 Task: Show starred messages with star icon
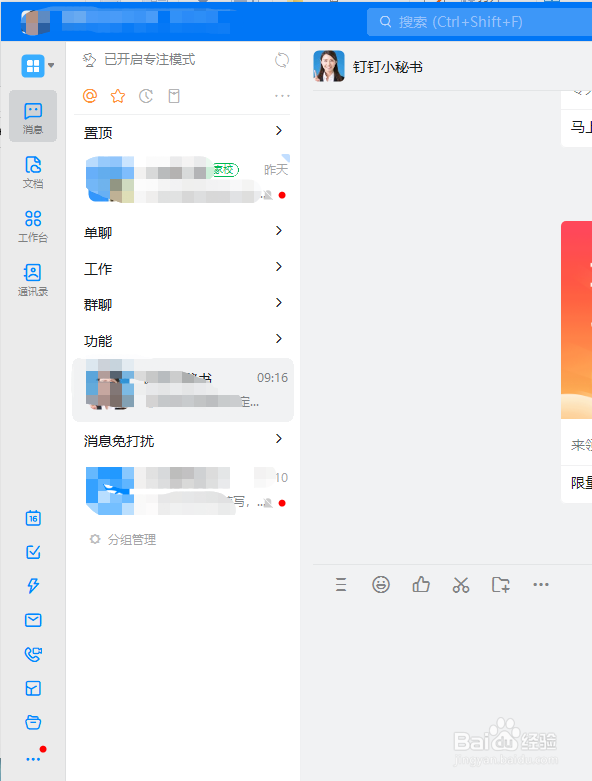(118, 96)
